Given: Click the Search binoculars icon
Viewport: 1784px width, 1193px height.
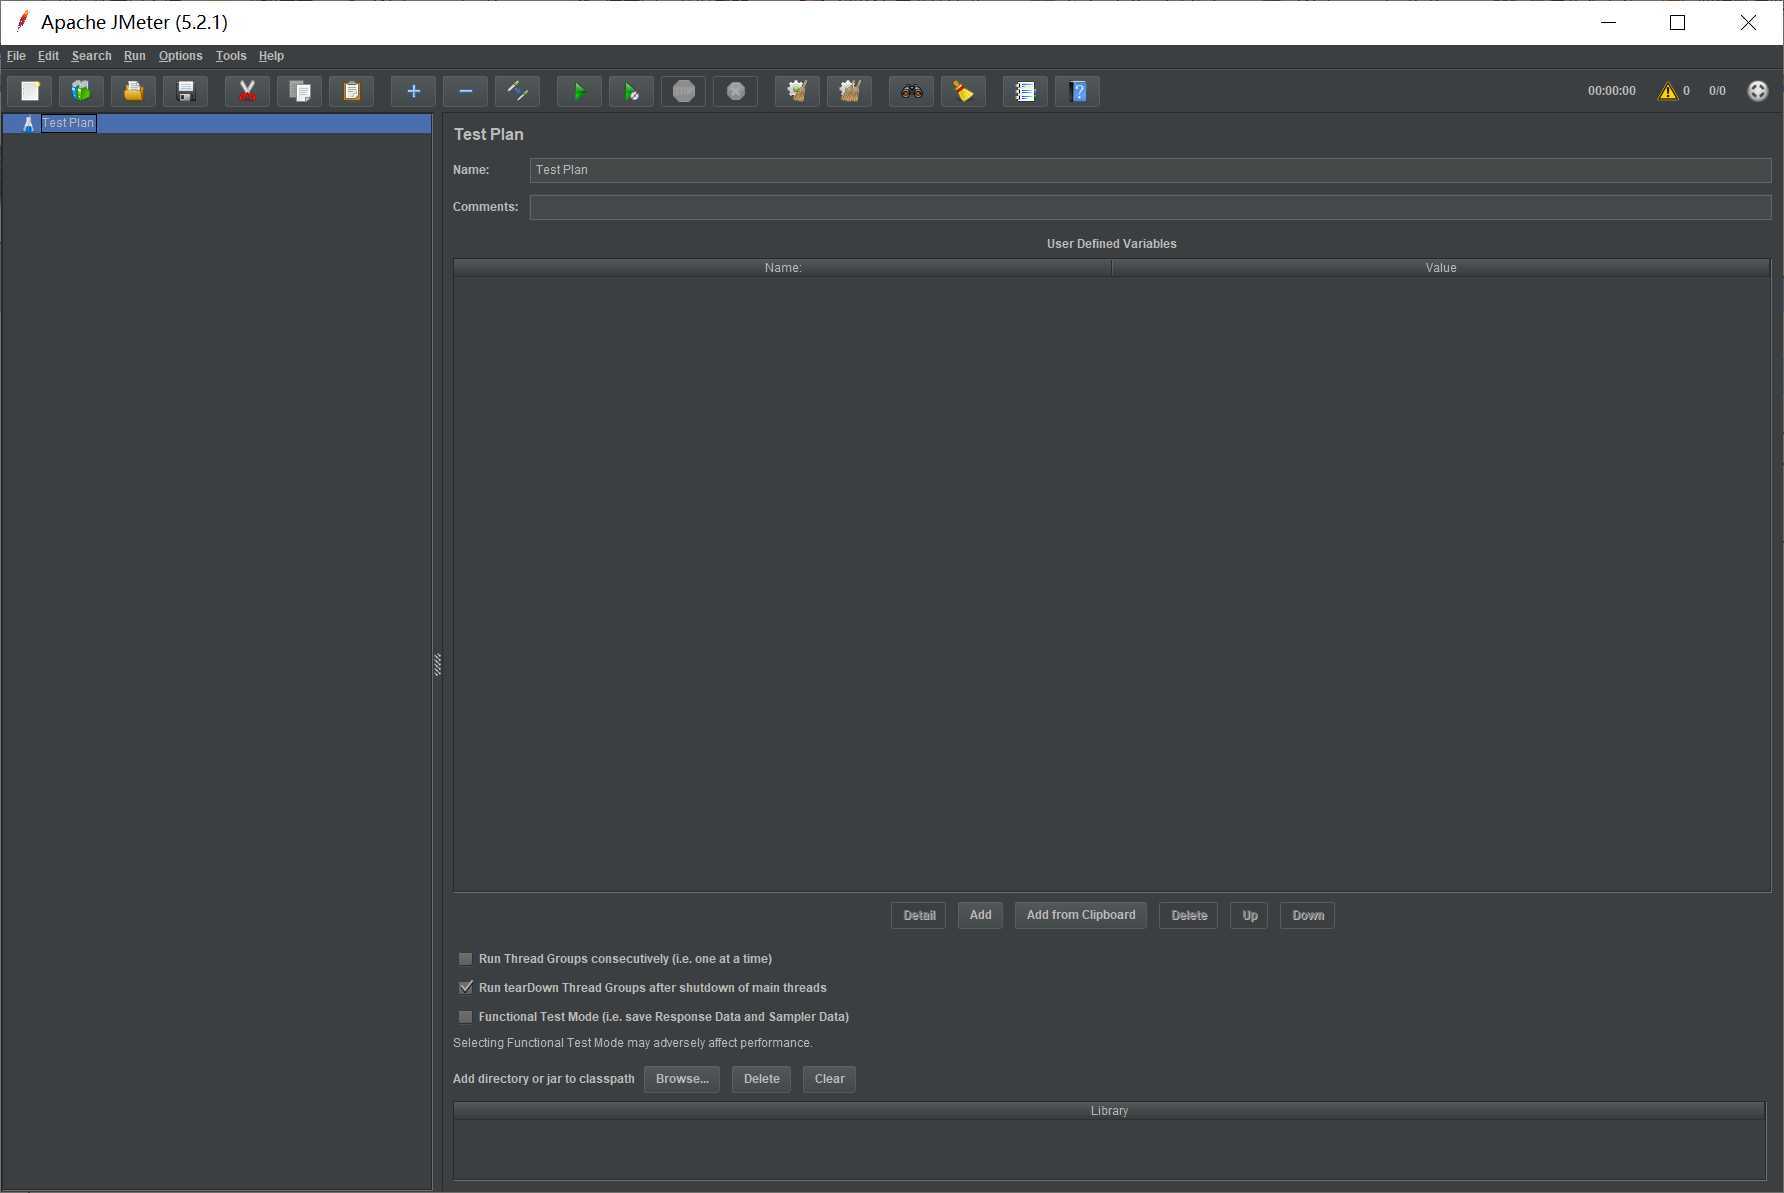Looking at the screenshot, I should (911, 91).
